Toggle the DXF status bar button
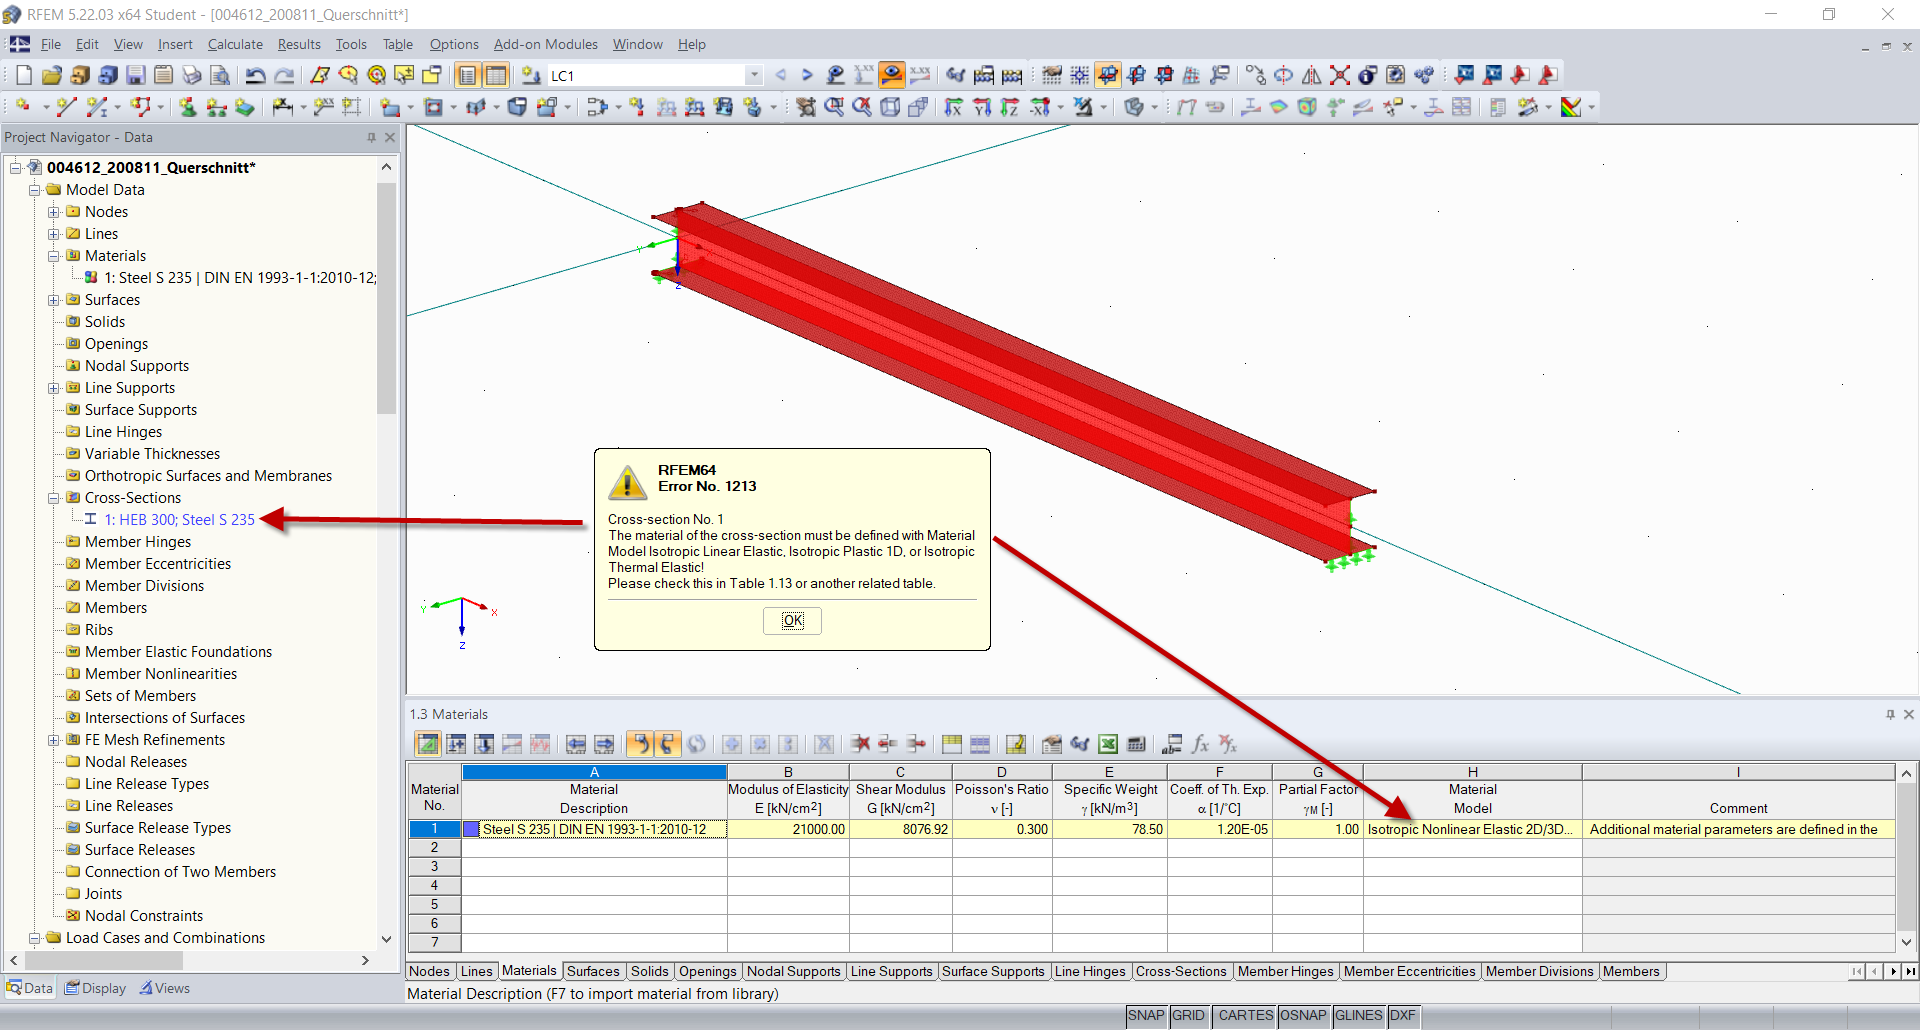The image size is (1920, 1030). (1403, 1016)
